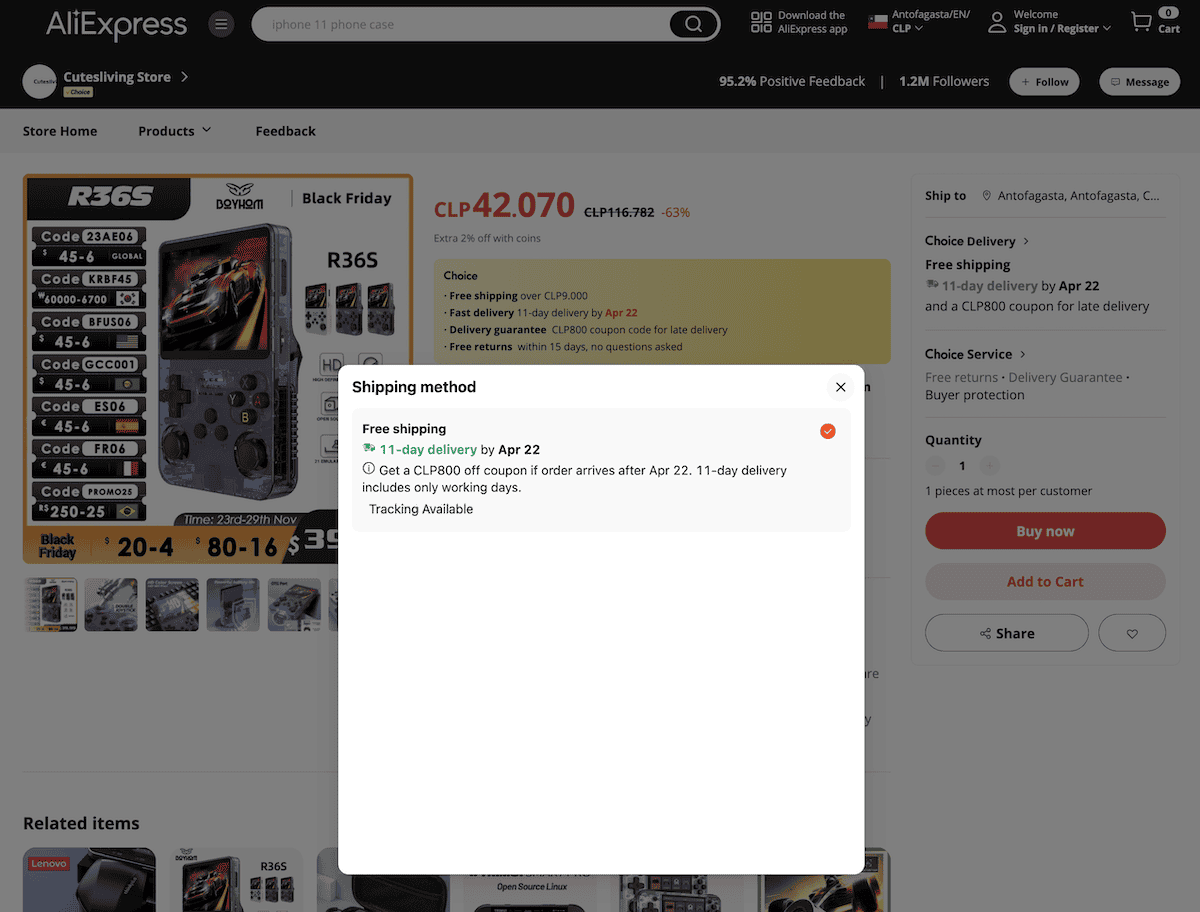Increase quantity with the plus stepper
The image size is (1200, 912).
(x=989, y=465)
